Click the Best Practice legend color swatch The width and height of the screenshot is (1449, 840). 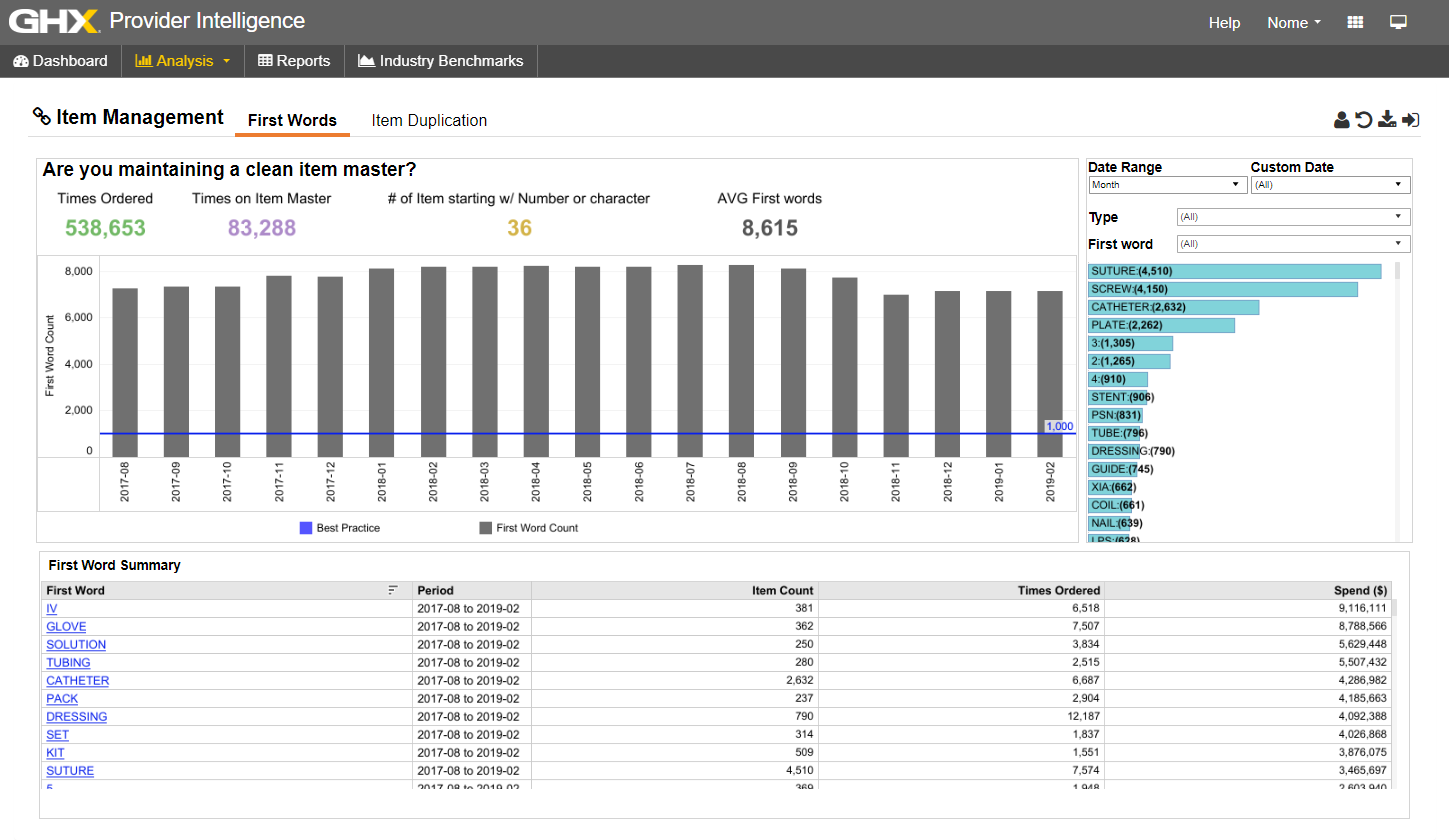306,528
